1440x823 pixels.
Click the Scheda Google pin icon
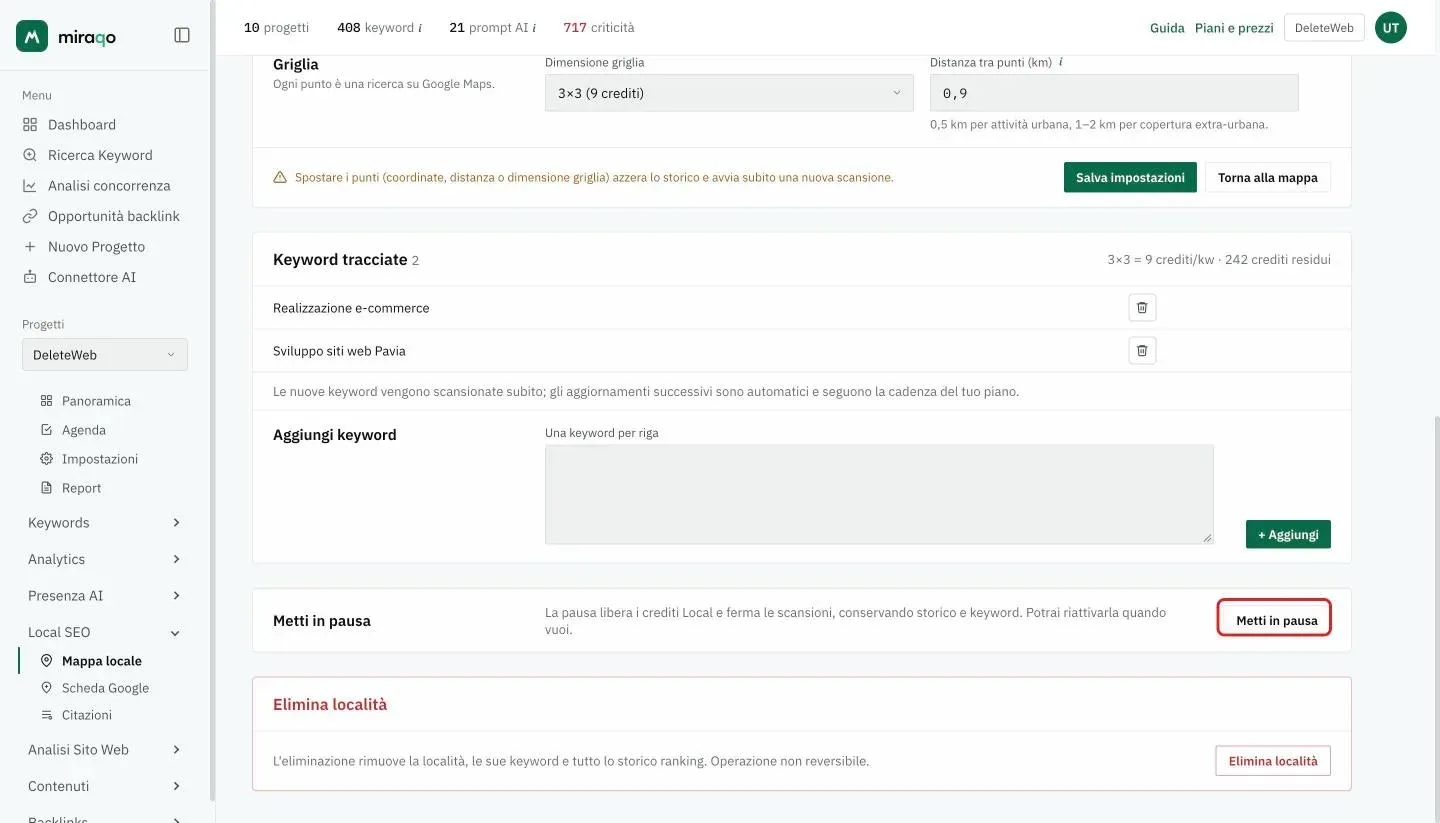pos(46,688)
